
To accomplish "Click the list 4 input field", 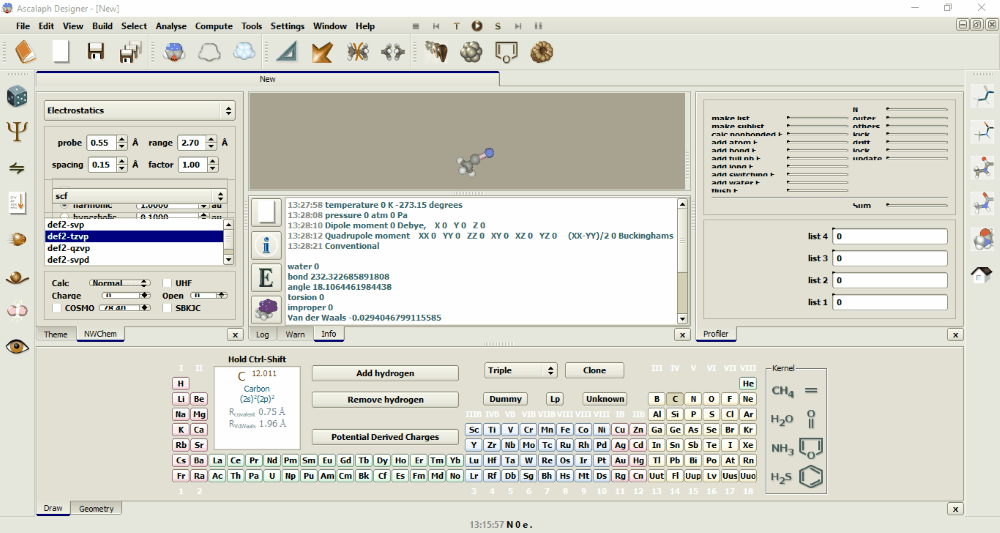I will click(x=889, y=236).
